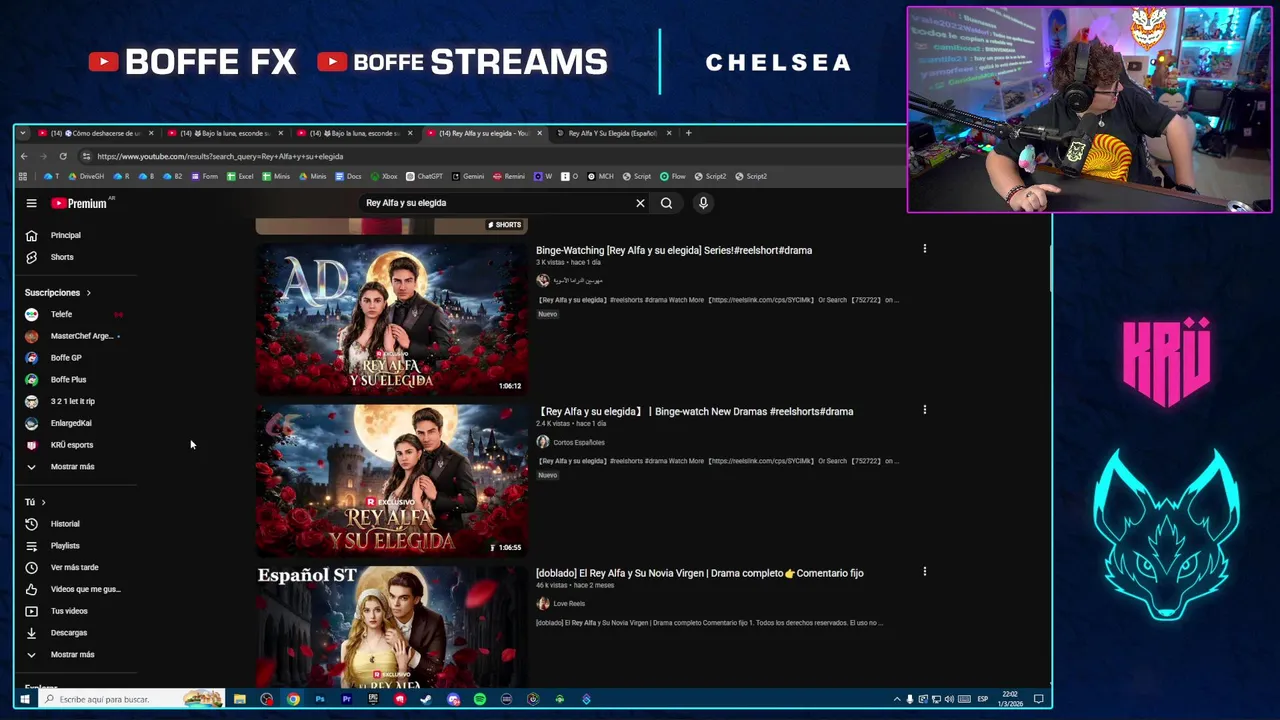Image resolution: width=1280 pixels, height=720 pixels.
Task: Open the Chrome apps grid icon
Action: (x=23, y=176)
